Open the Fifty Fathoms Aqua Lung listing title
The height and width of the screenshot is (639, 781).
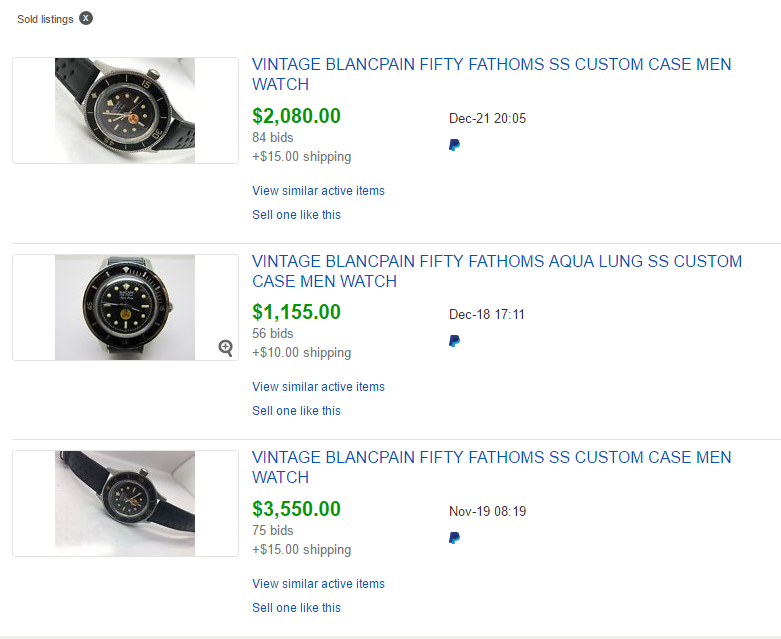(497, 271)
